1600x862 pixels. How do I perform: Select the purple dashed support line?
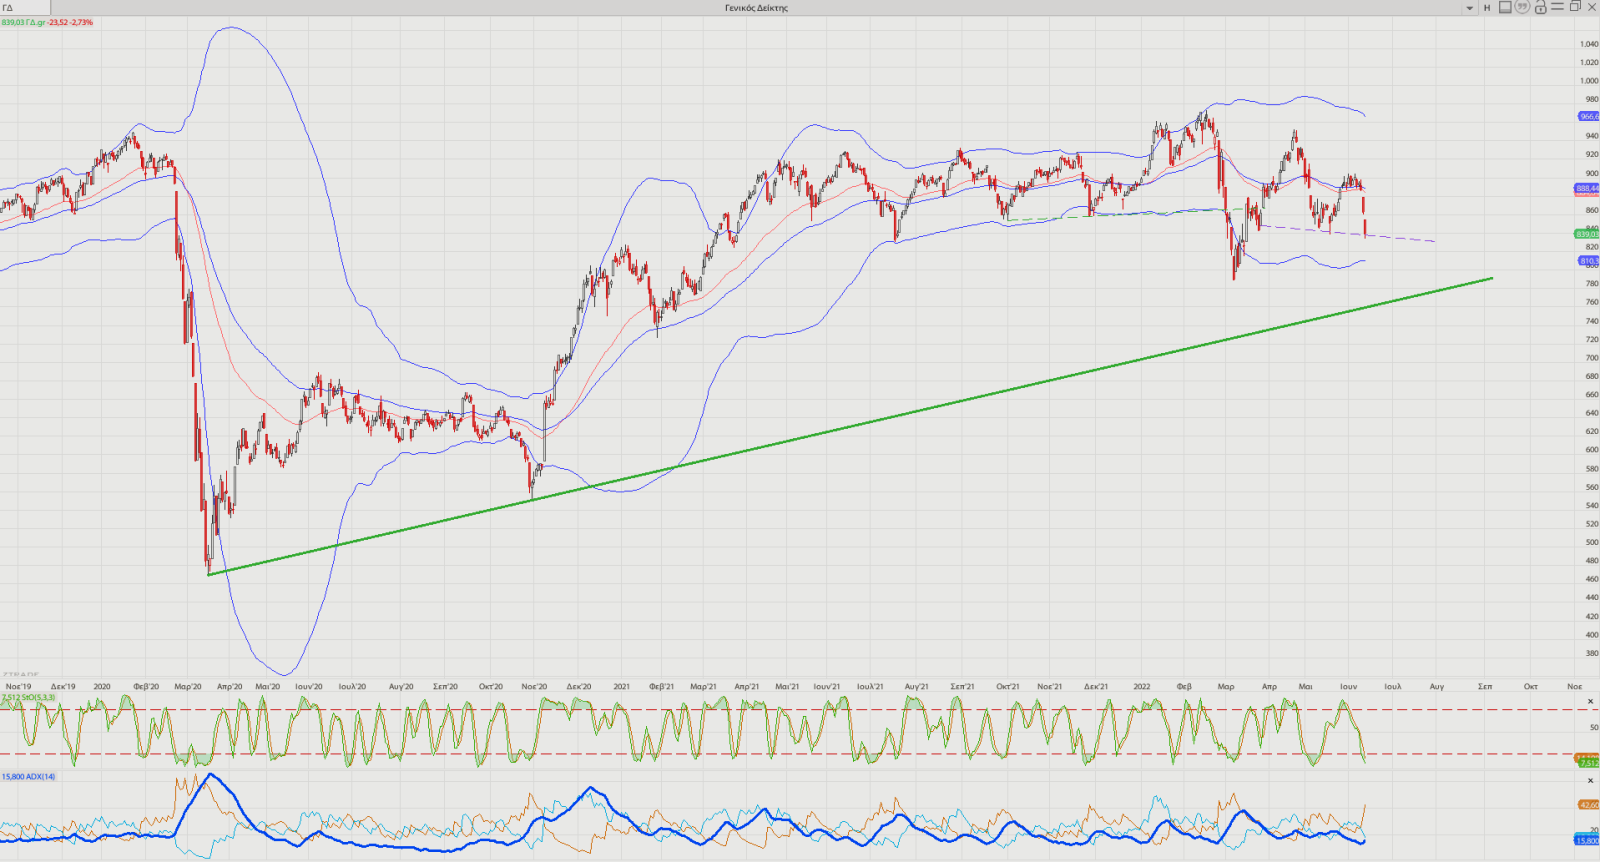click(1348, 233)
